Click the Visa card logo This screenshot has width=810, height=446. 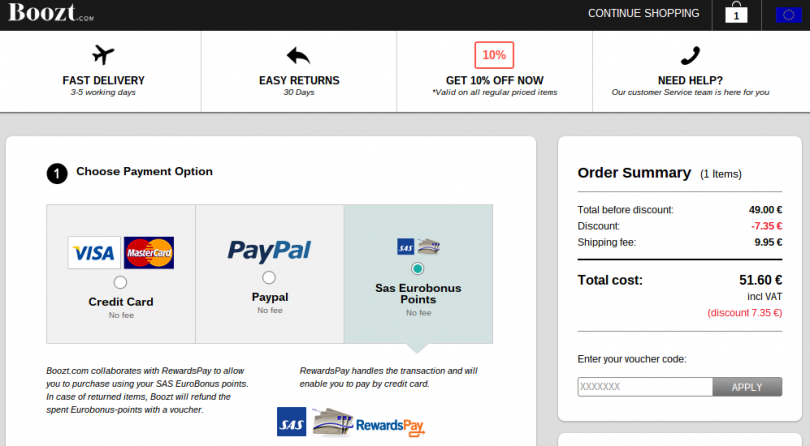pyautogui.click(x=94, y=253)
